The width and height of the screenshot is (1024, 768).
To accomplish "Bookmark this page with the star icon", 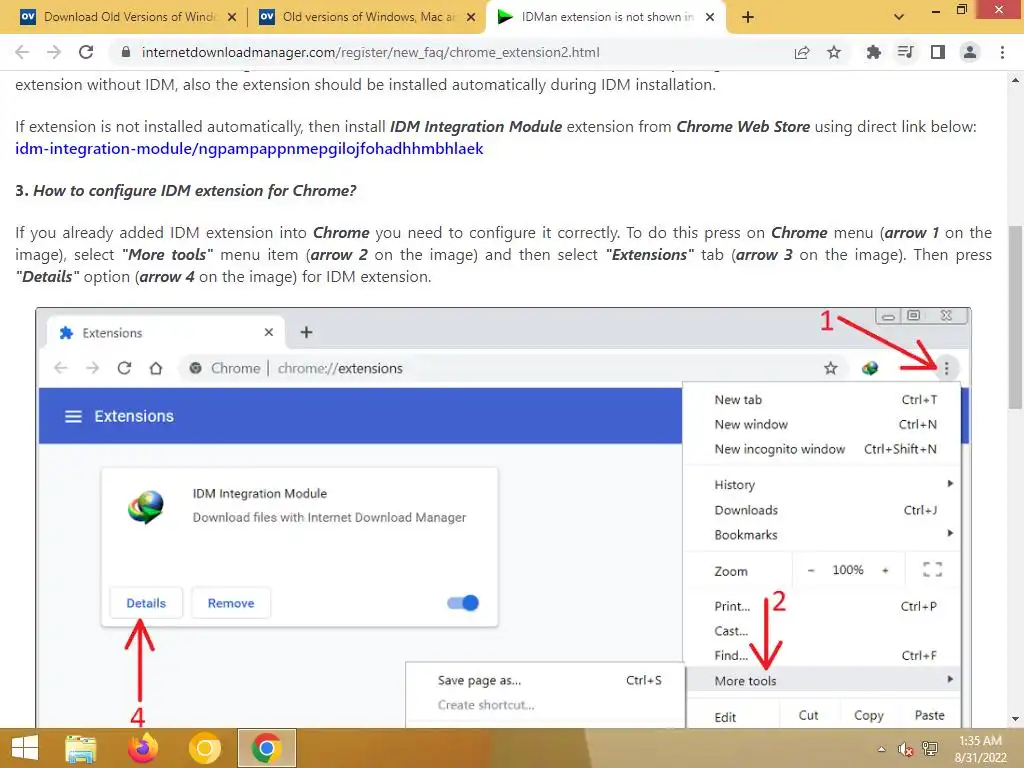I will click(834, 52).
